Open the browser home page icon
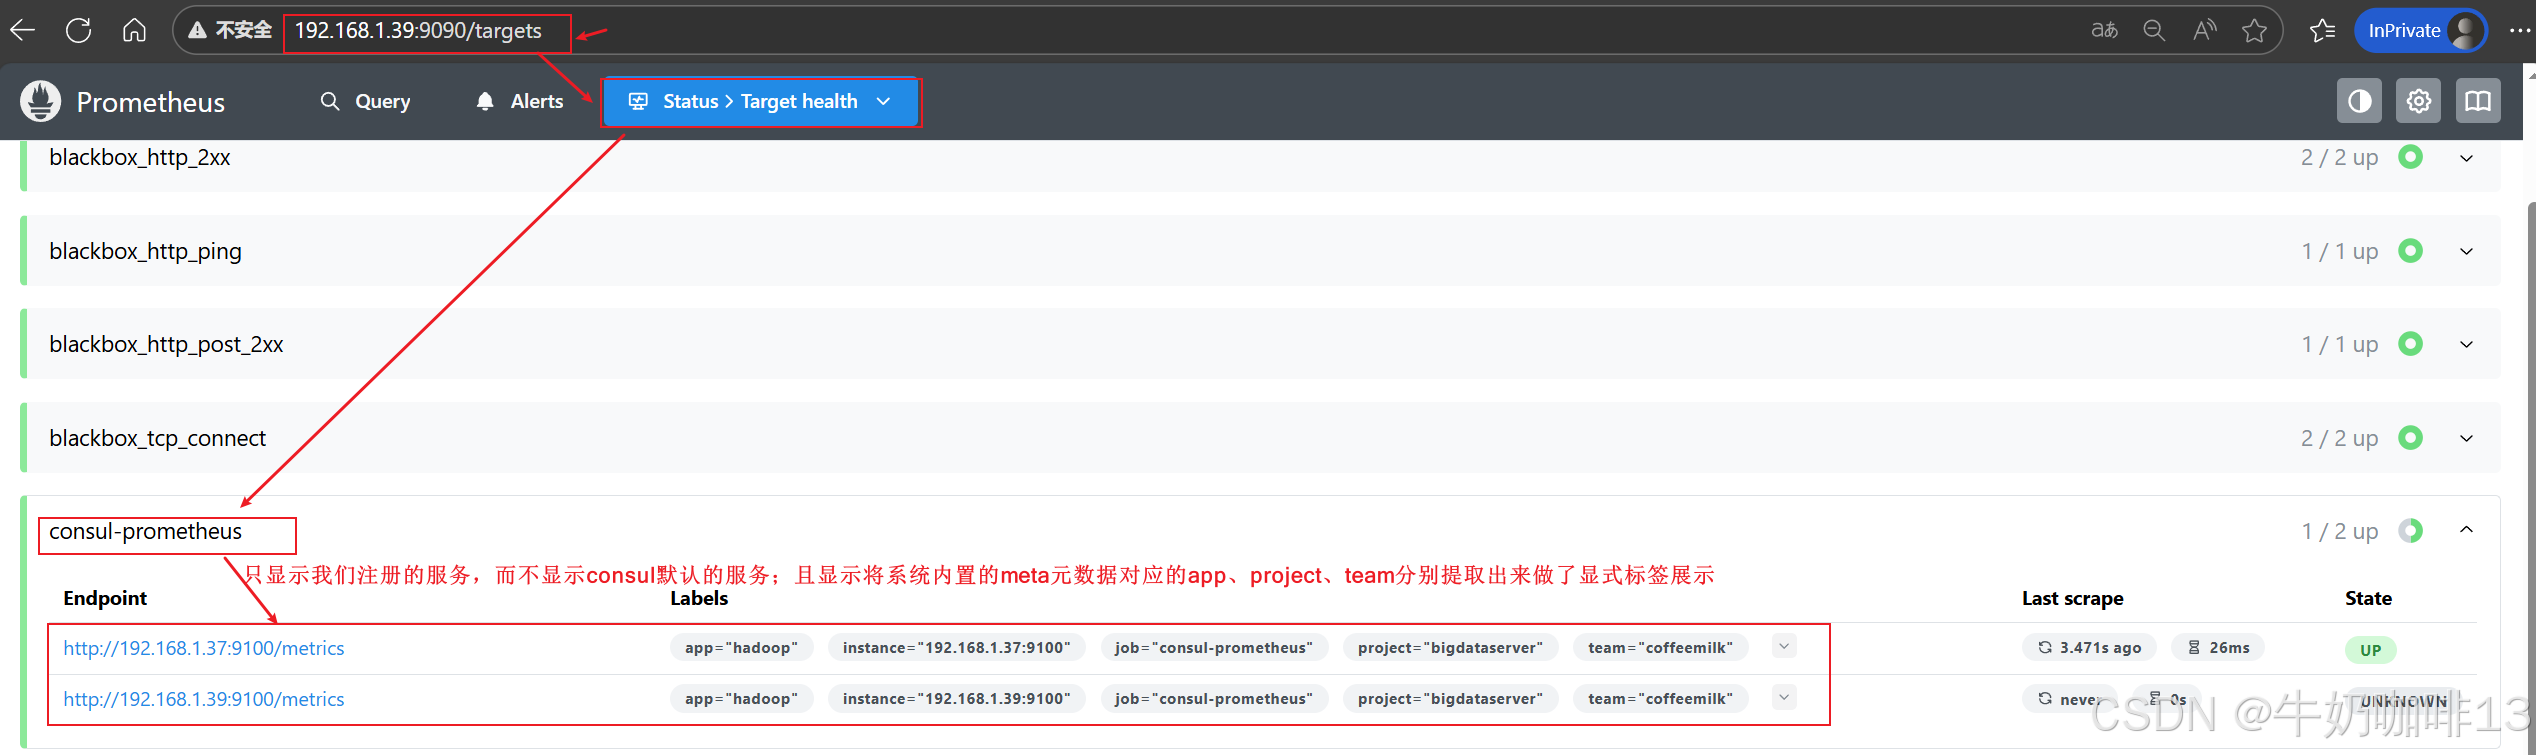Screen dimensions: 2536x755 point(134,30)
